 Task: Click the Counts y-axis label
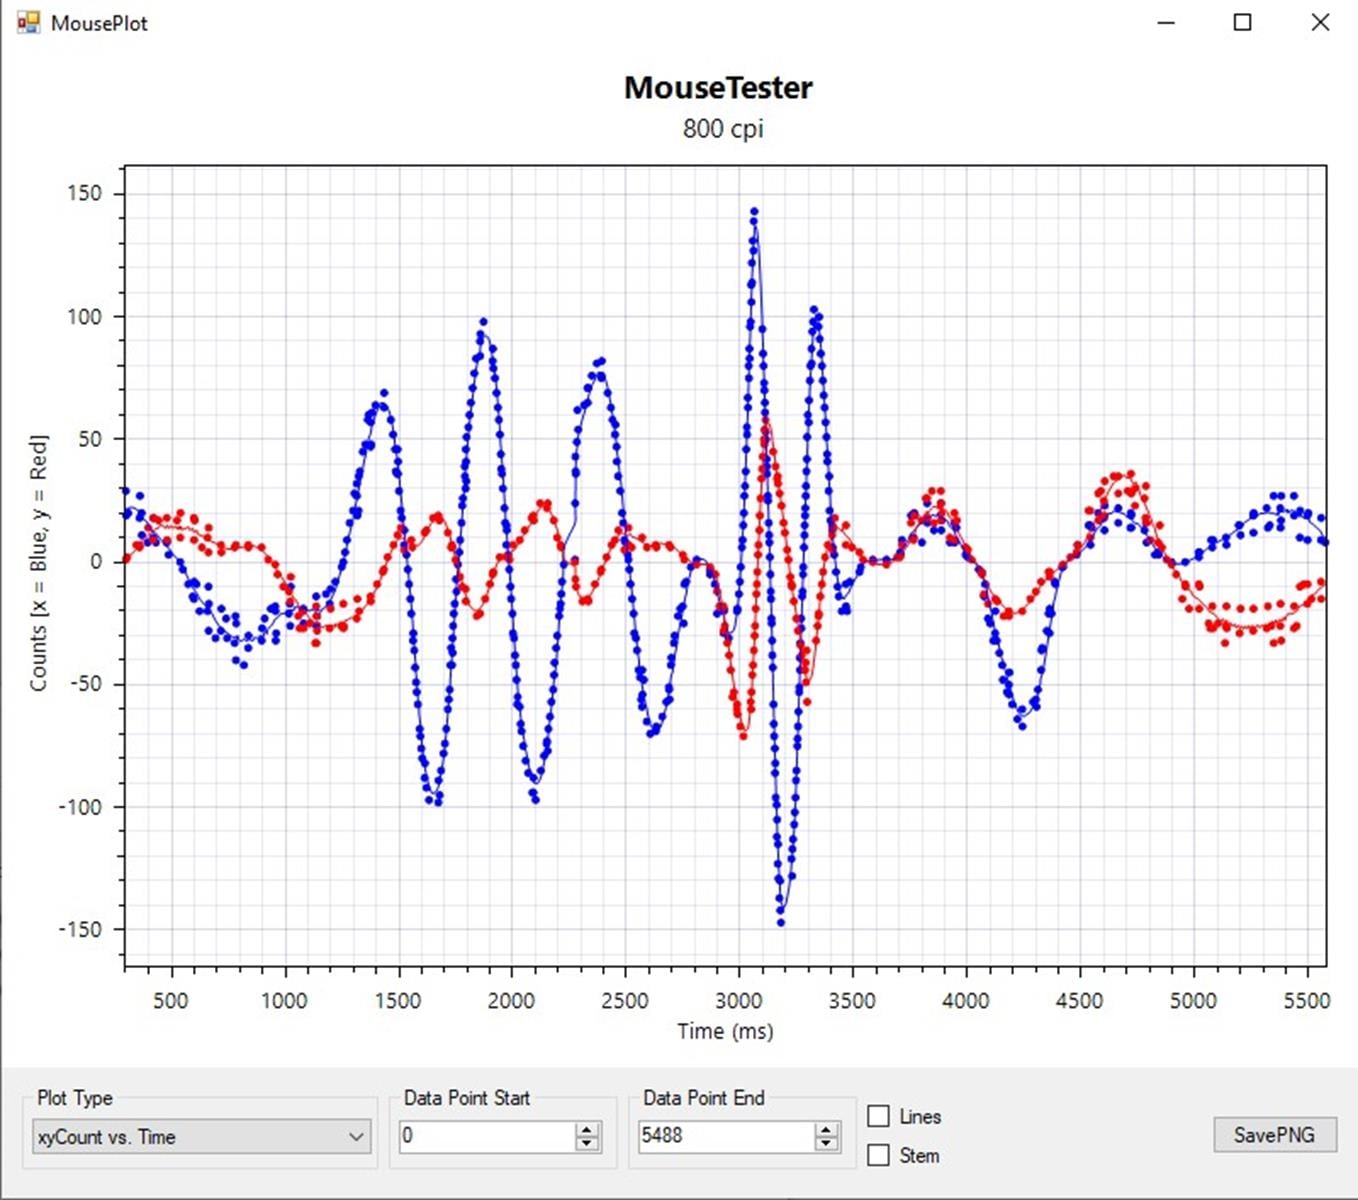[x=39, y=562]
